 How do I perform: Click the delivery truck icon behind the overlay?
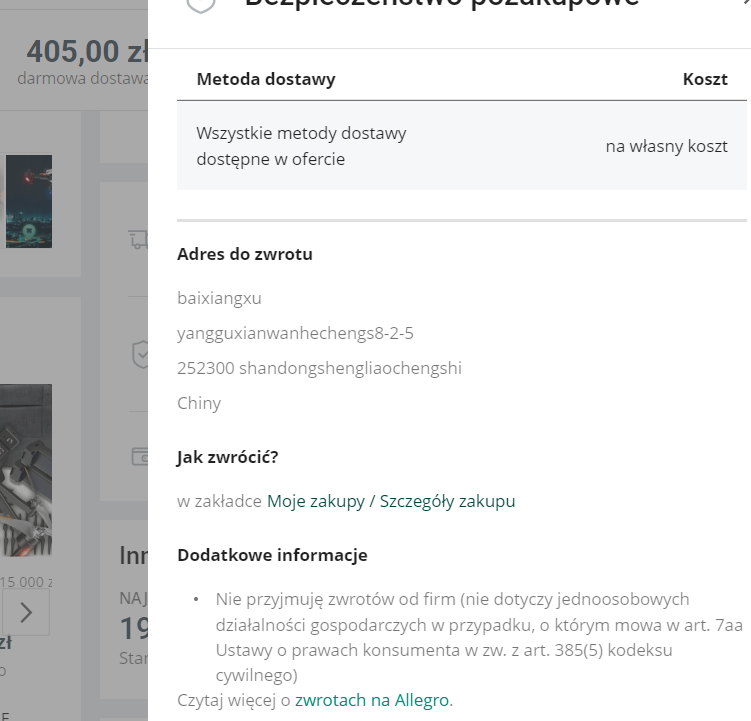pos(138,239)
